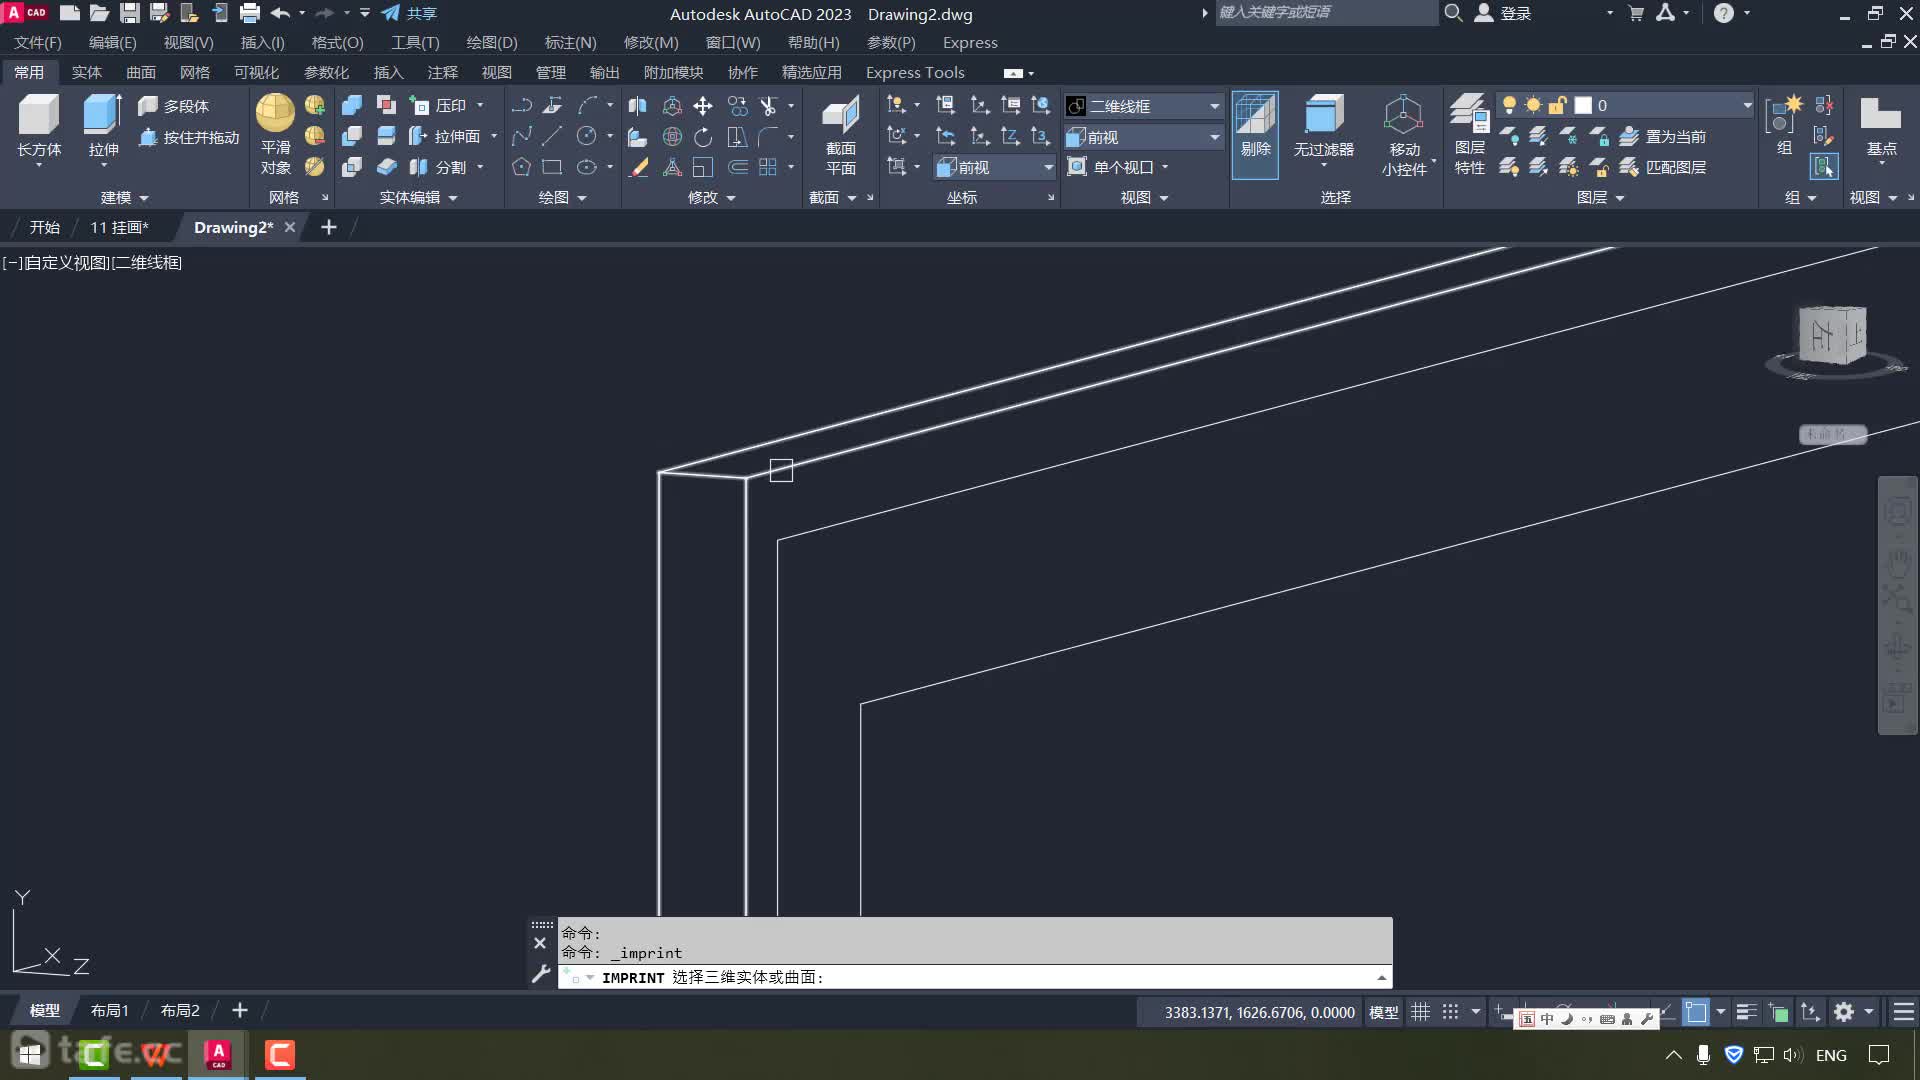Expand the 修改 panel

tap(711, 198)
